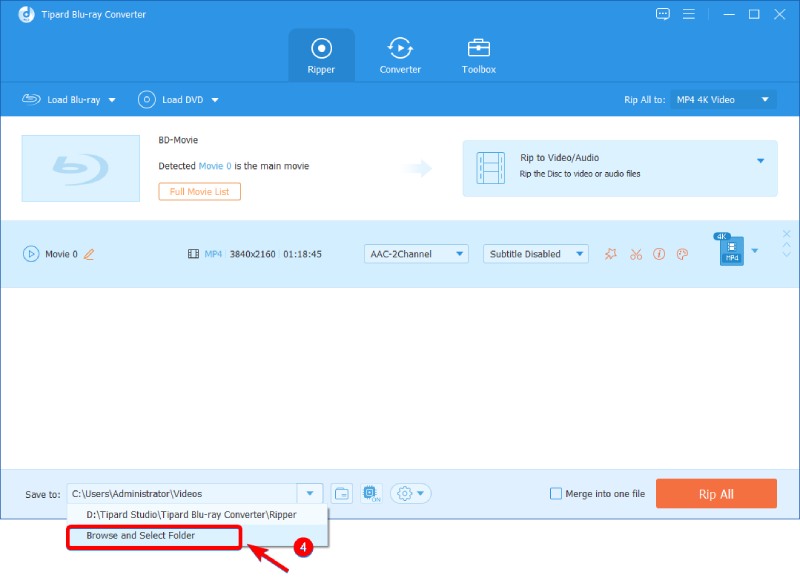Toggle the Save to path dropdown arrow

pos(310,494)
